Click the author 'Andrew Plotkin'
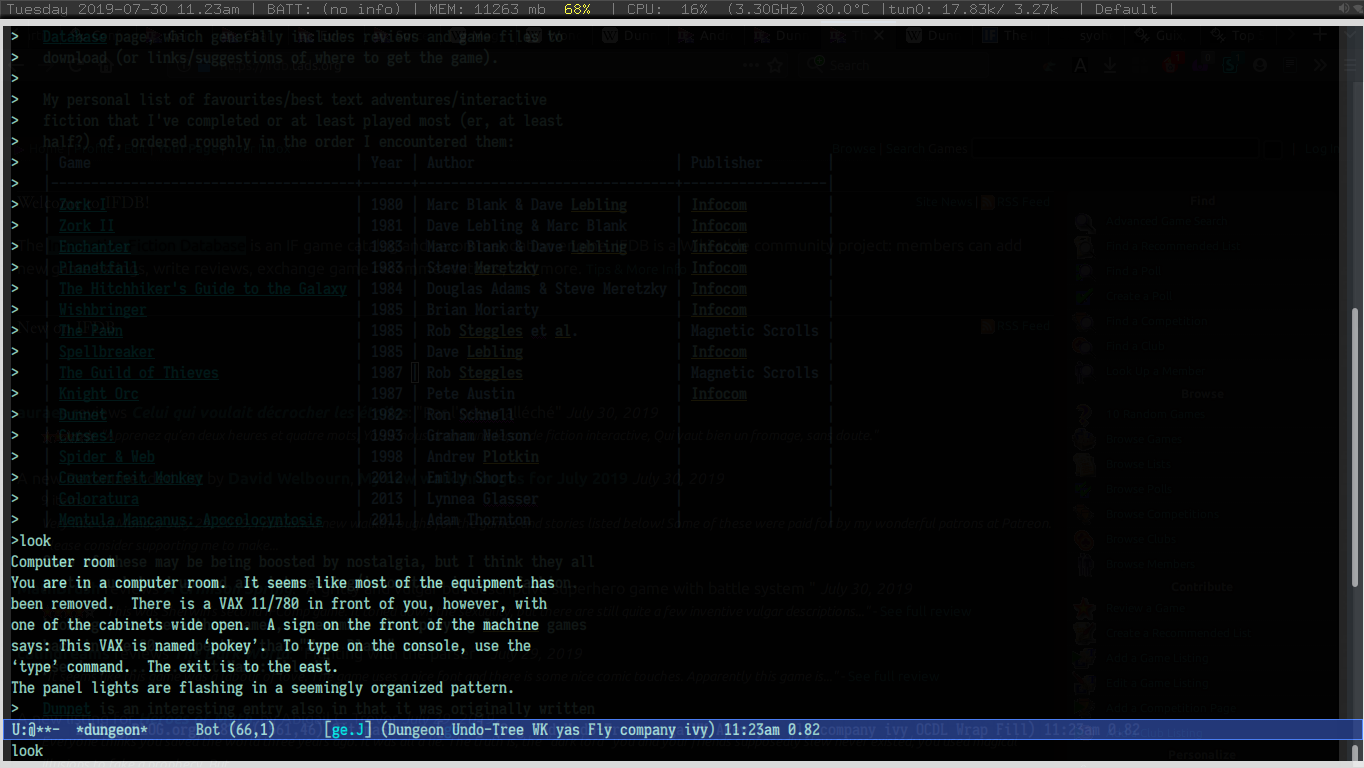 point(483,456)
